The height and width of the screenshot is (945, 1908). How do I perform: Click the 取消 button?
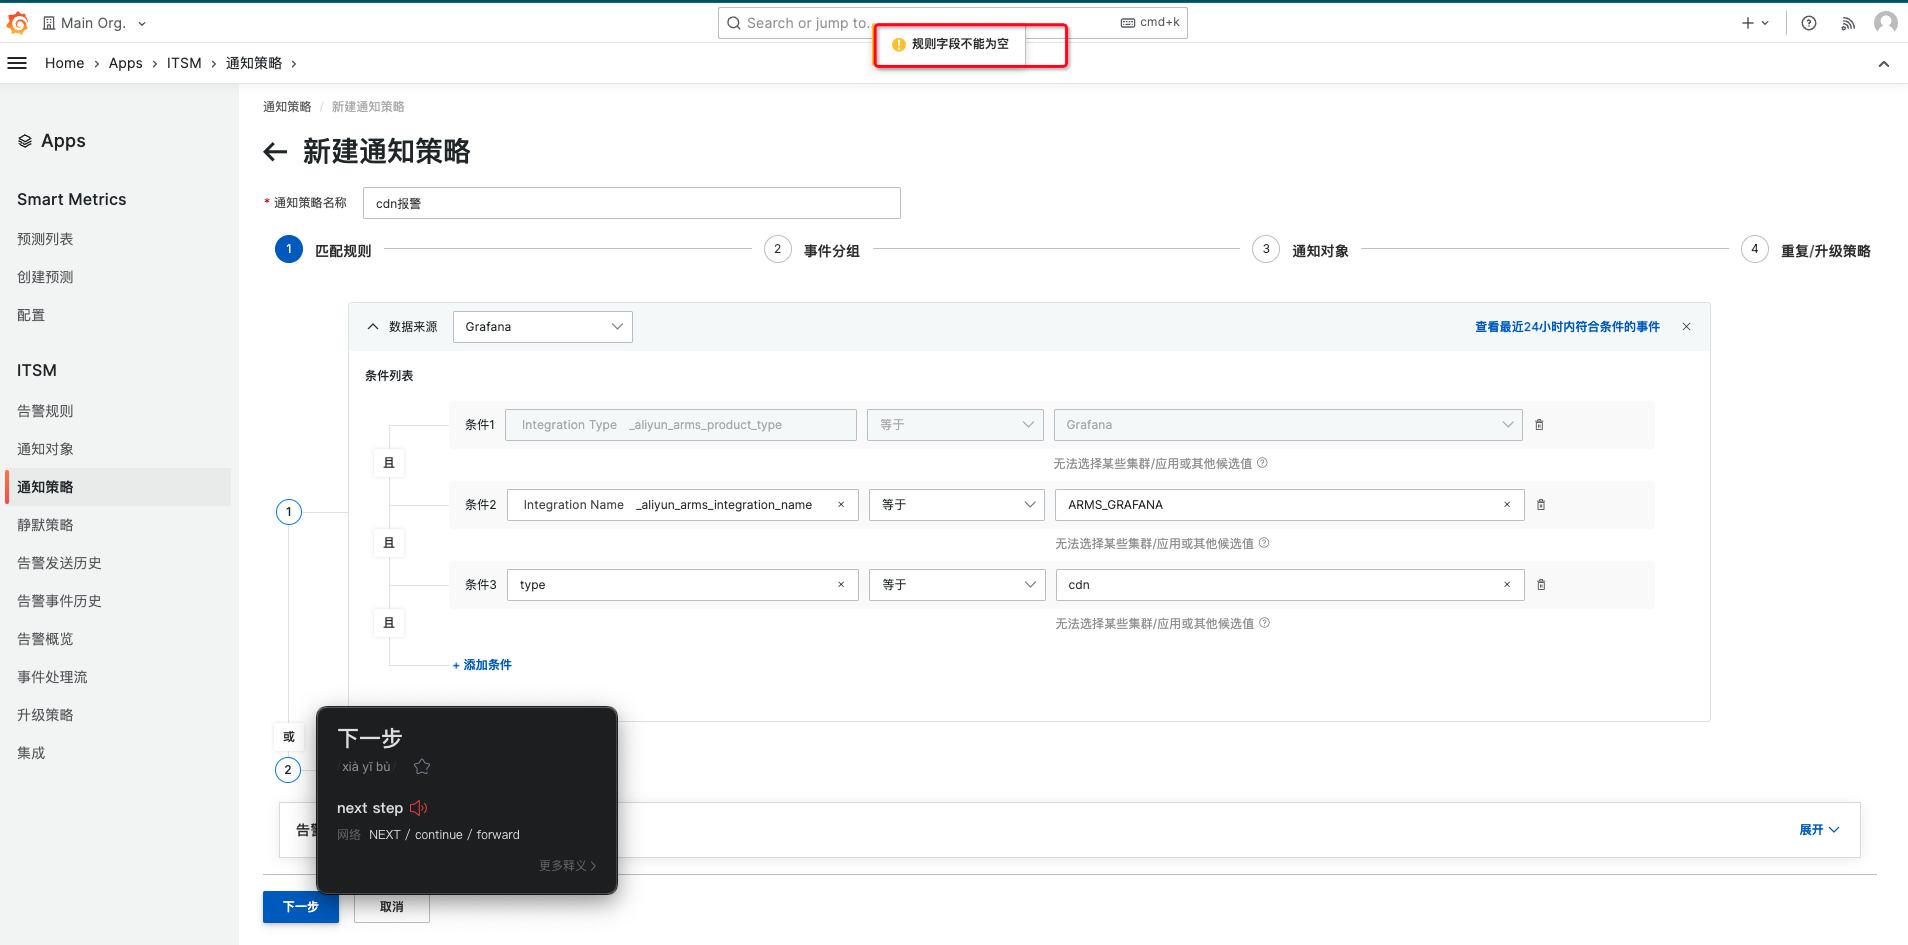[392, 907]
